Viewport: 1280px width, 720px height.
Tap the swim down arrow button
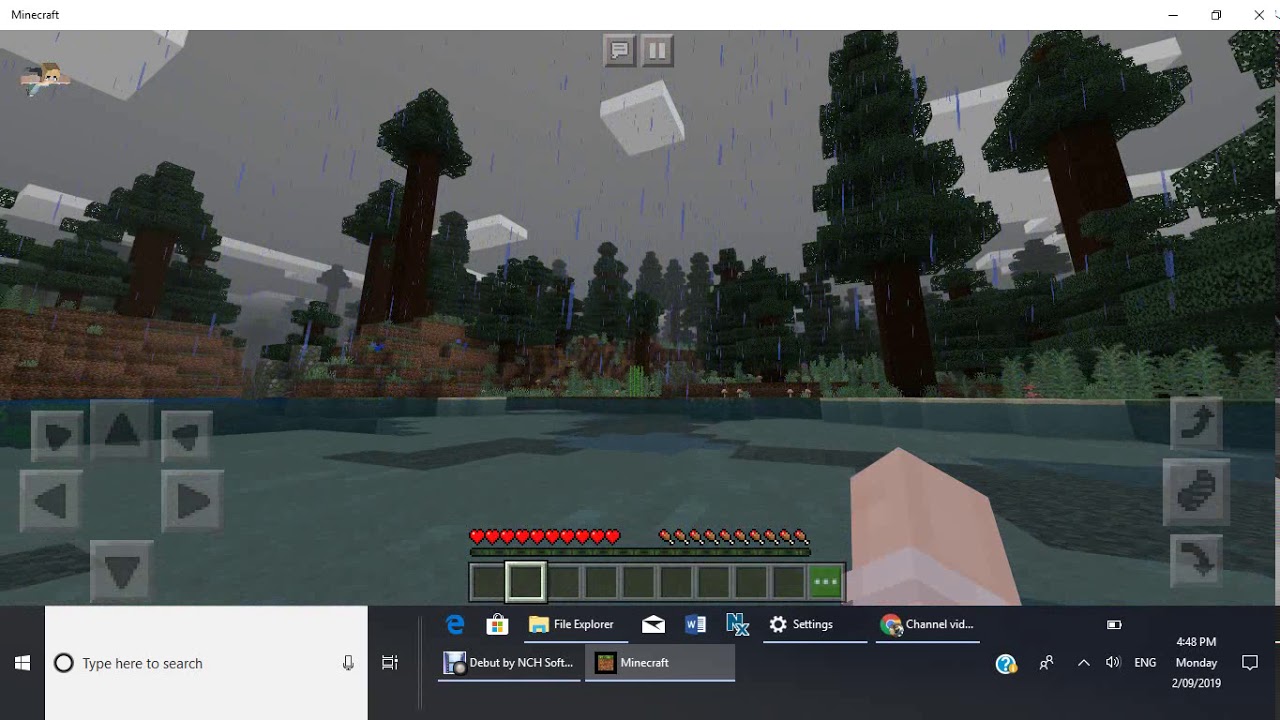[x=1196, y=560]
